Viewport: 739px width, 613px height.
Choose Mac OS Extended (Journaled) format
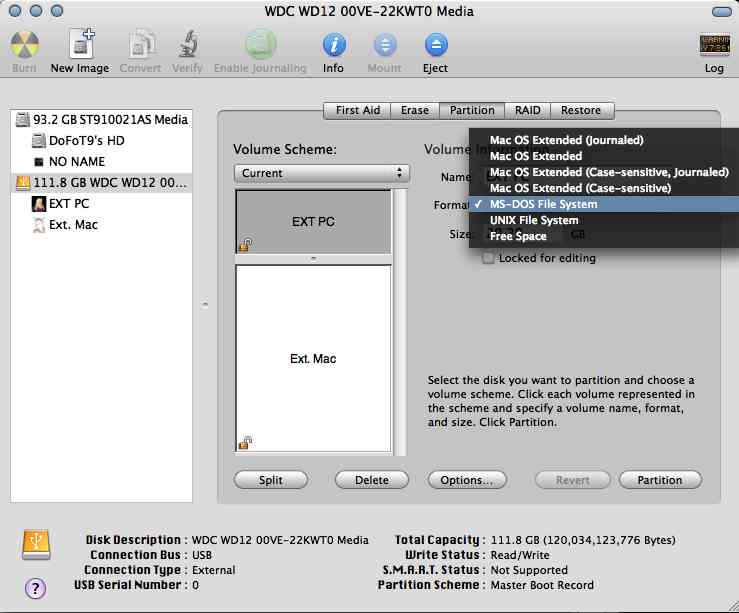coord(604,140)
